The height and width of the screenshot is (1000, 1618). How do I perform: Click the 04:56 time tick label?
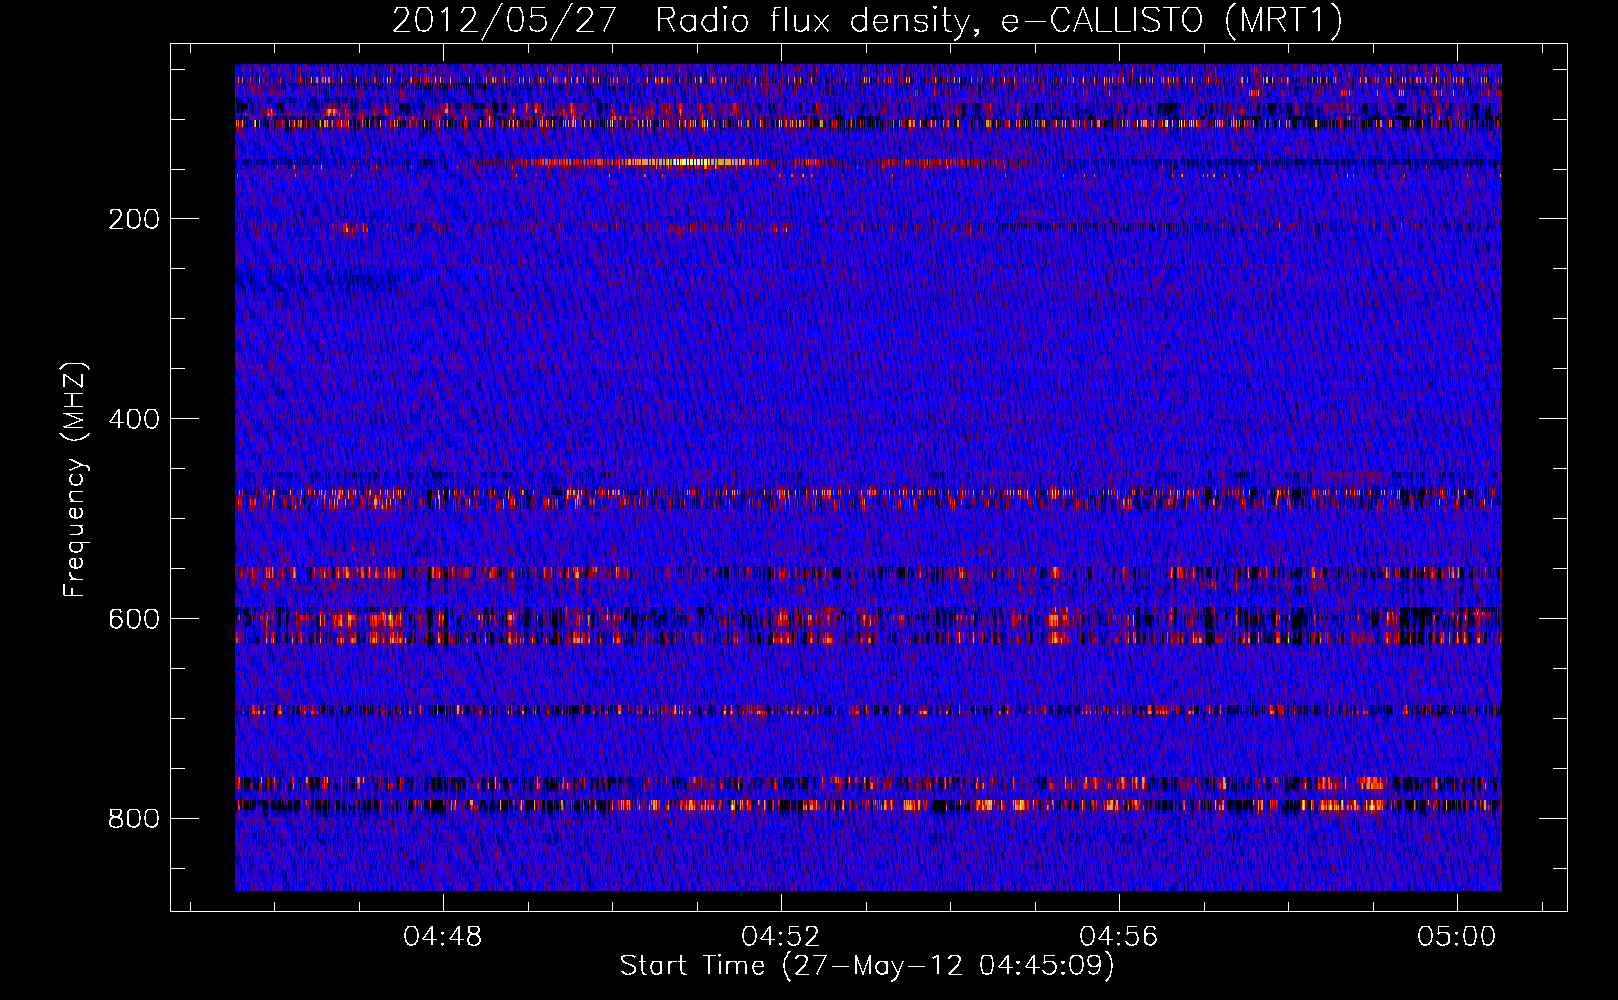(x=1118, y=937)
